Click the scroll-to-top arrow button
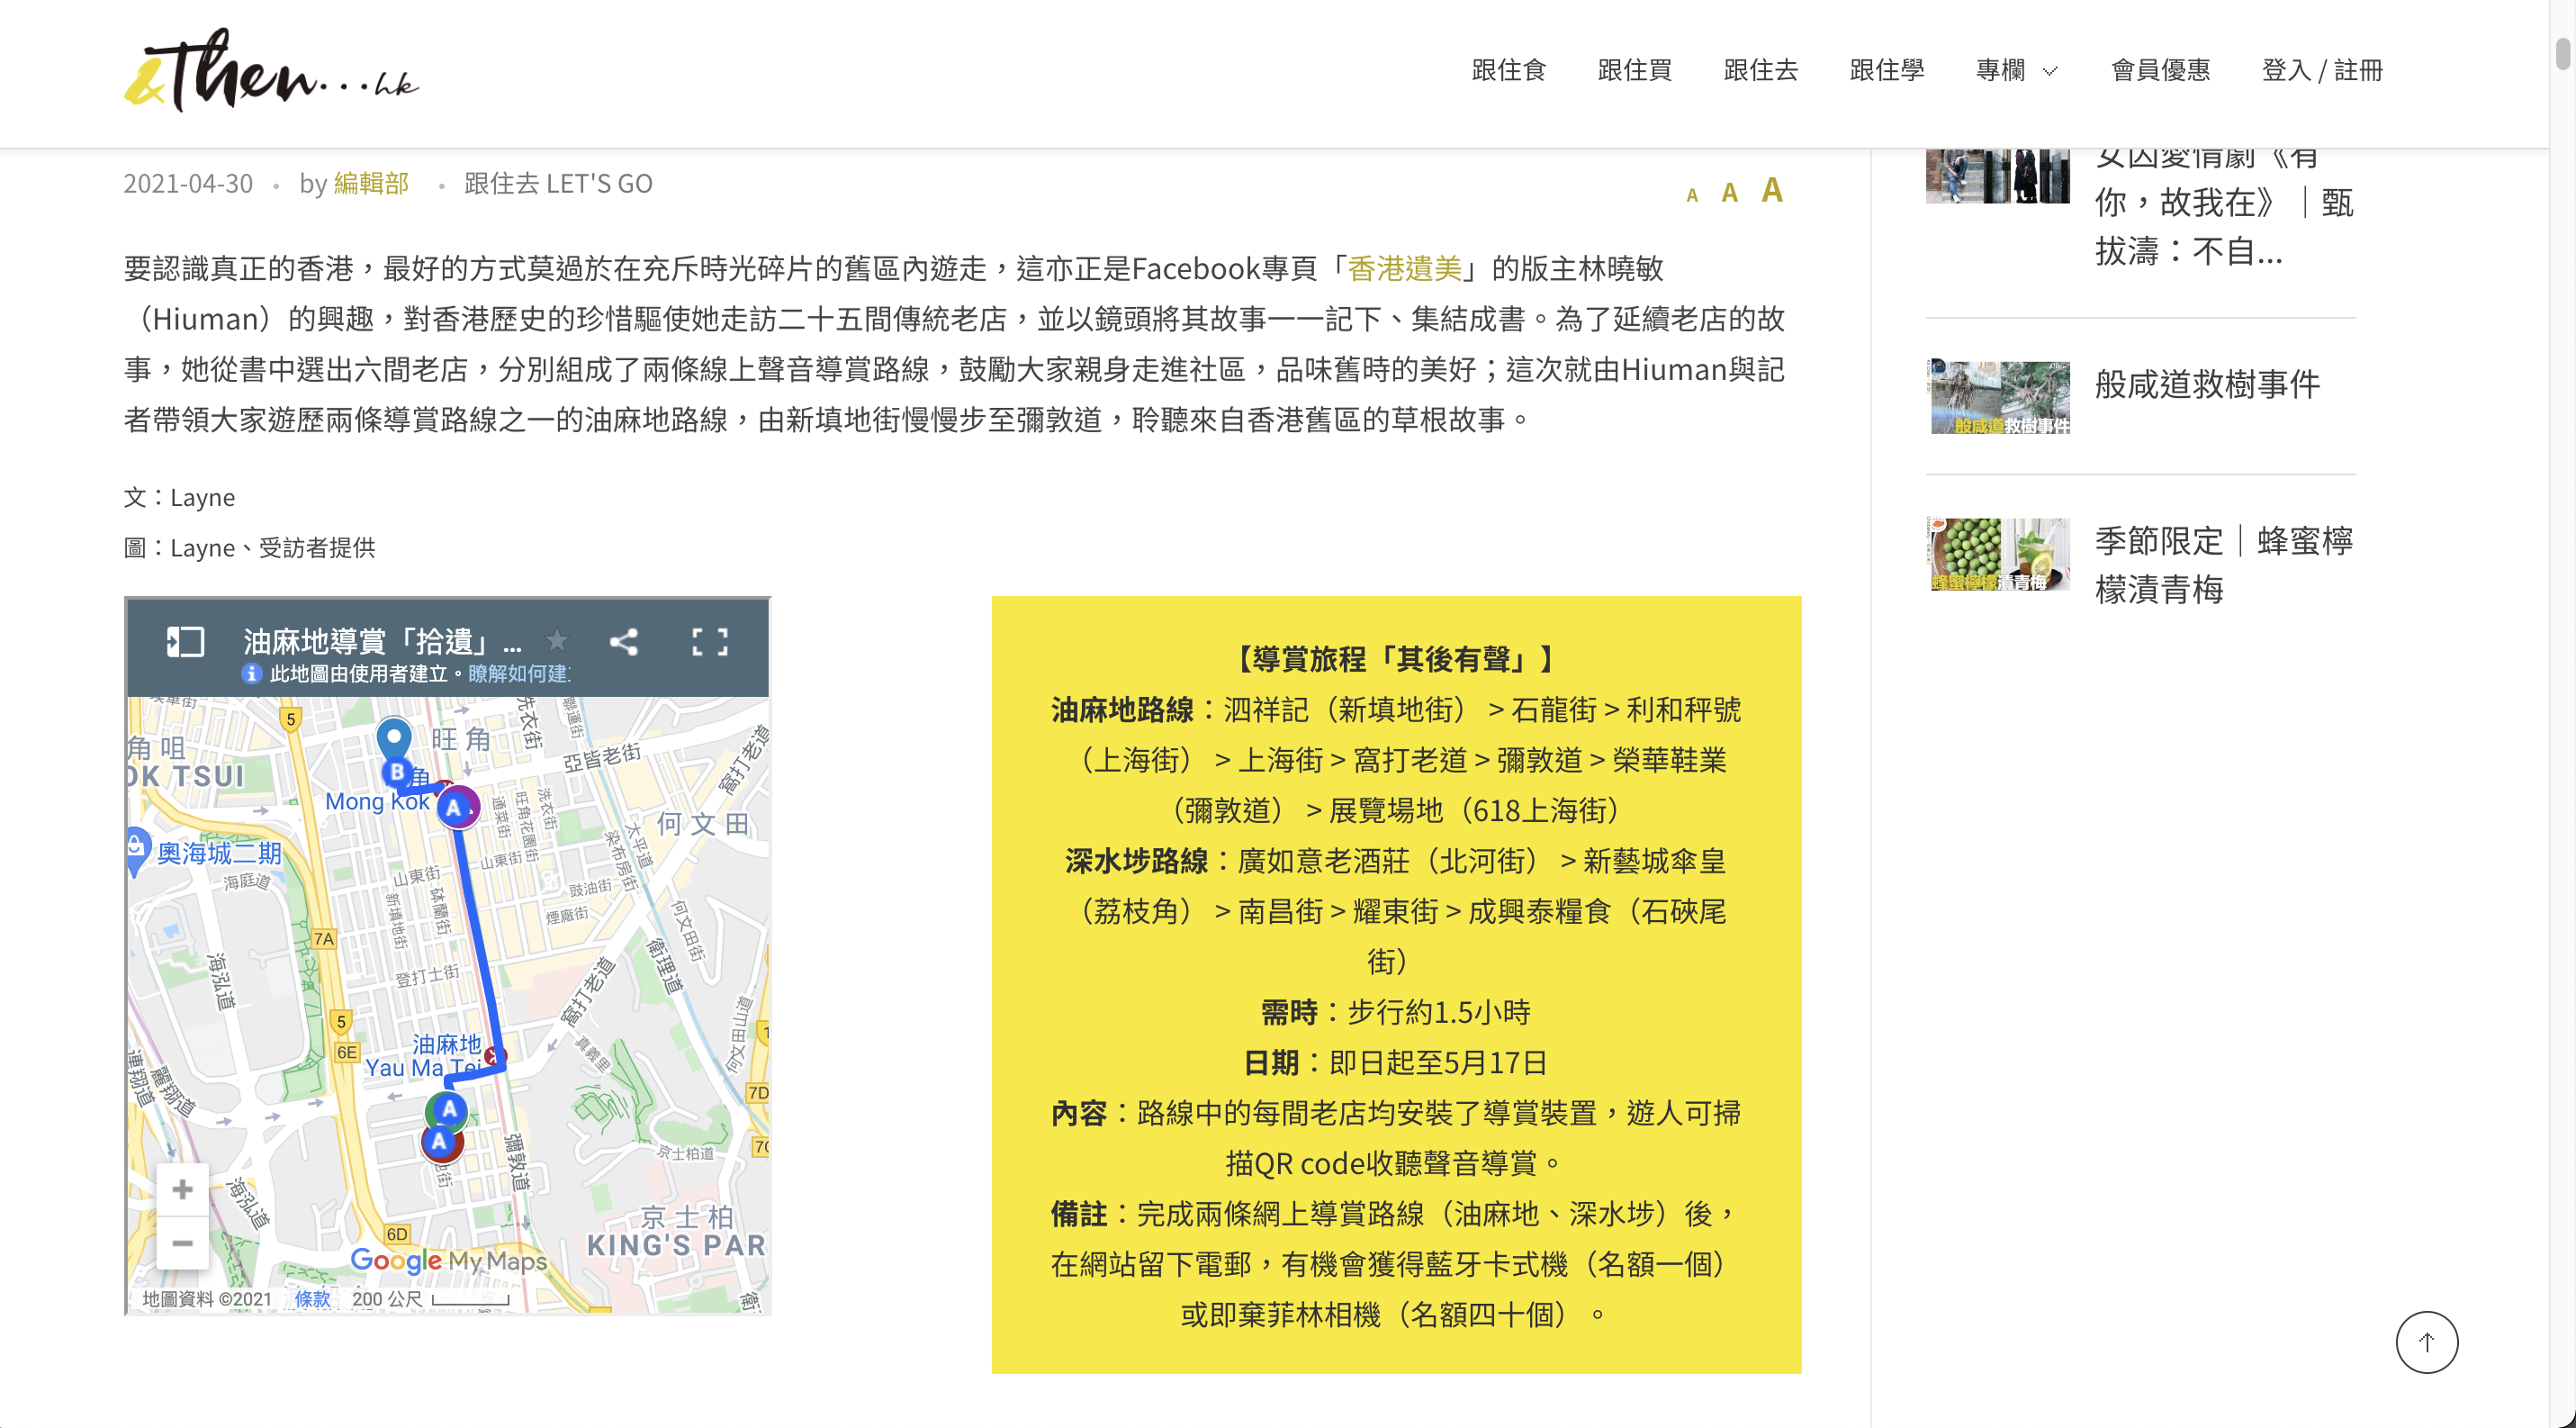The height and width of the screenshot is (1428, 2576). coord(2426,1342)
